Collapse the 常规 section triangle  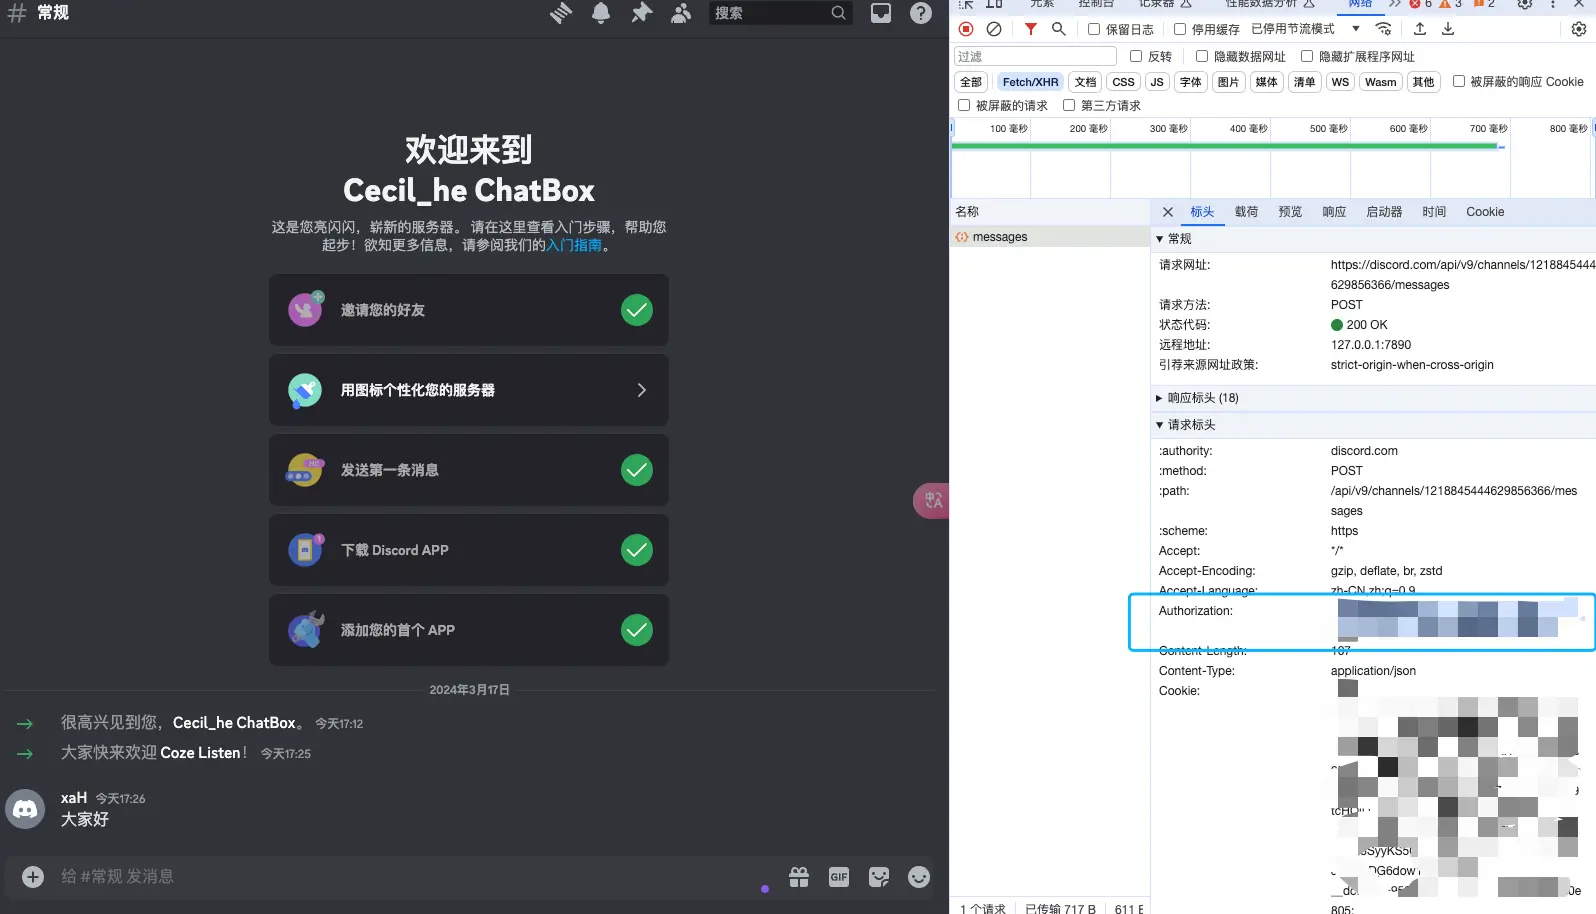click(1159, 239)
